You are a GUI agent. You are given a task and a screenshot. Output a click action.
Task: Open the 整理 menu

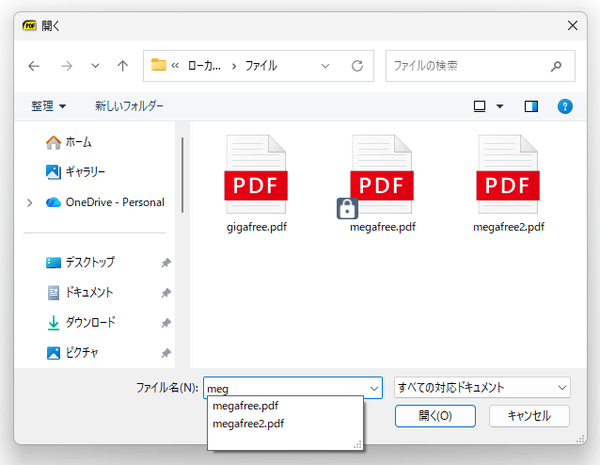(x=48, y=106)
